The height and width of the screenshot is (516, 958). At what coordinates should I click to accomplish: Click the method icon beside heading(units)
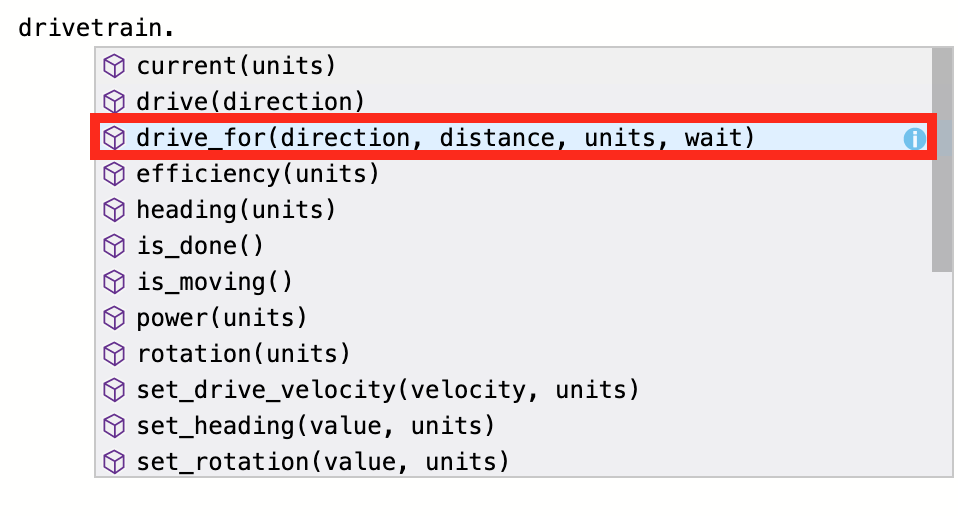[115, 210]
